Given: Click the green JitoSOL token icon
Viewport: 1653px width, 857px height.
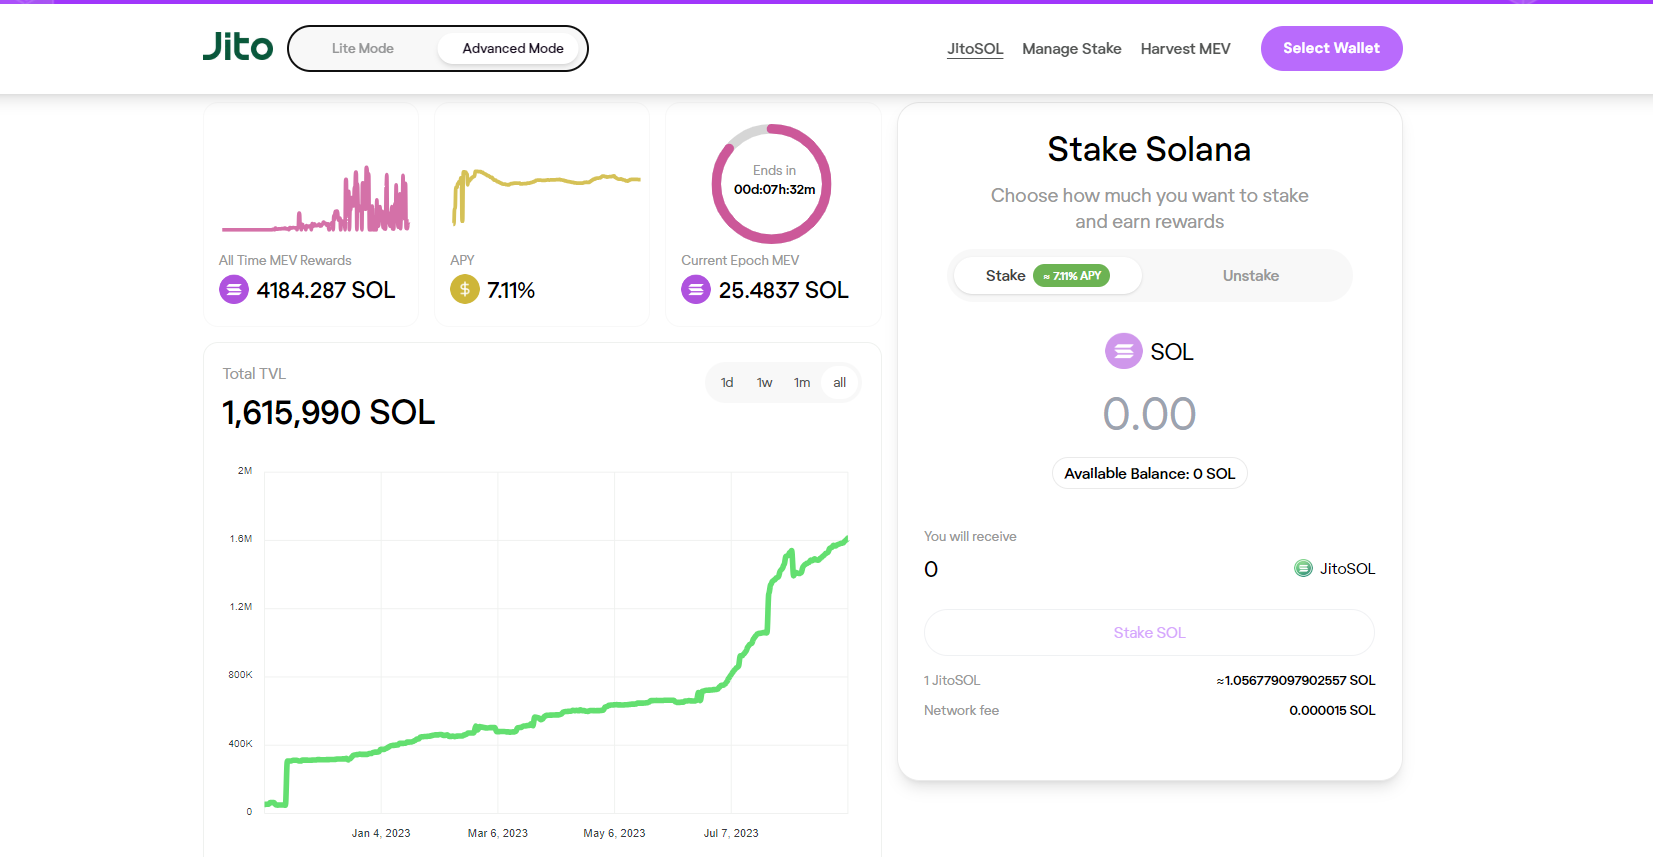Looking at the screenshot, I should click(1303, 569).
